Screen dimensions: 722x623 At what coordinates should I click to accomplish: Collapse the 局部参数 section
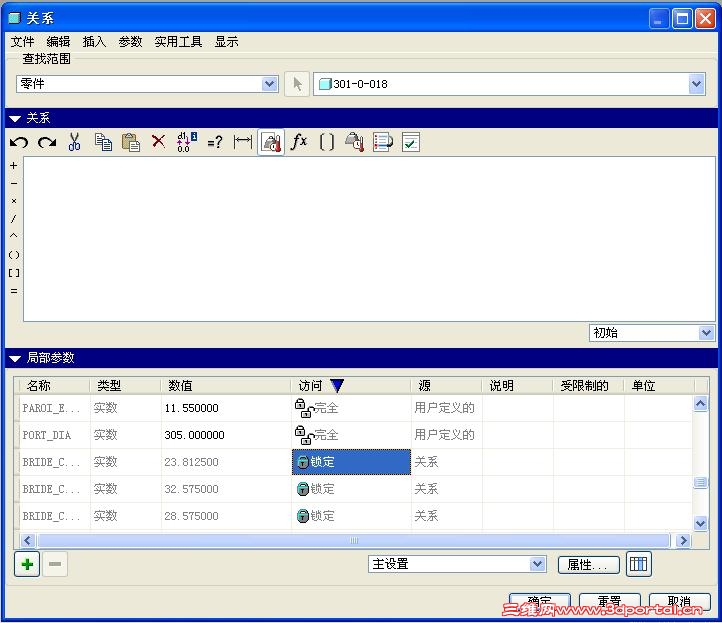pos(15,359)
